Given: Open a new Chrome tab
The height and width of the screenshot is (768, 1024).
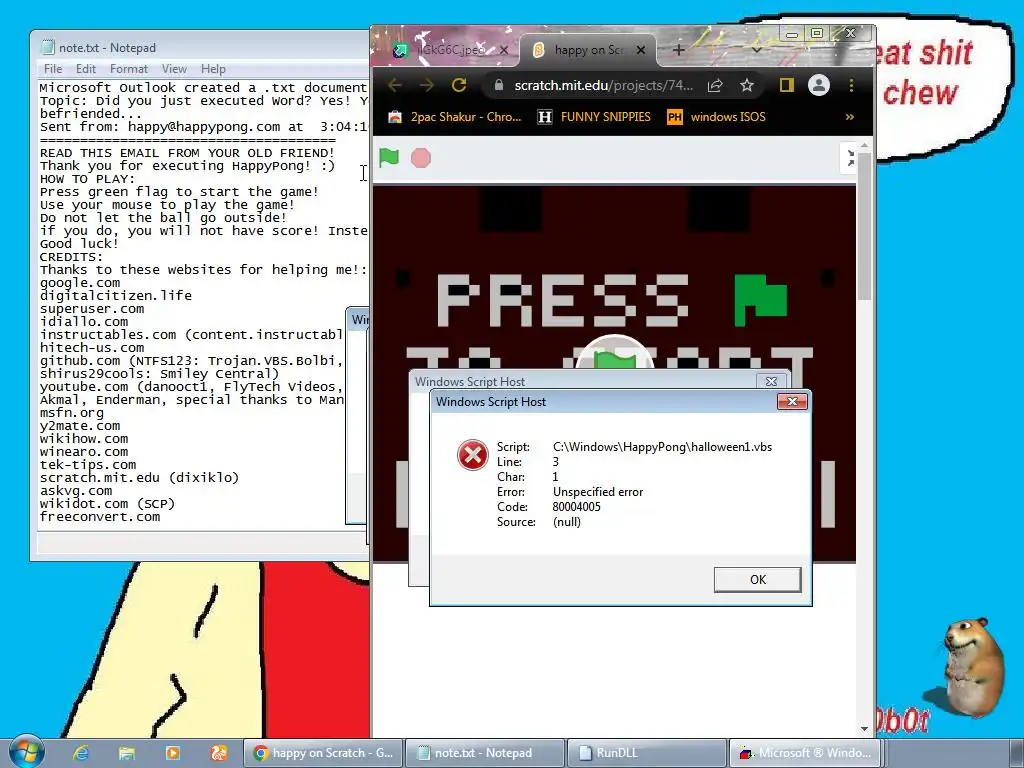Looking at the screenshot, I should click(679, 50).
